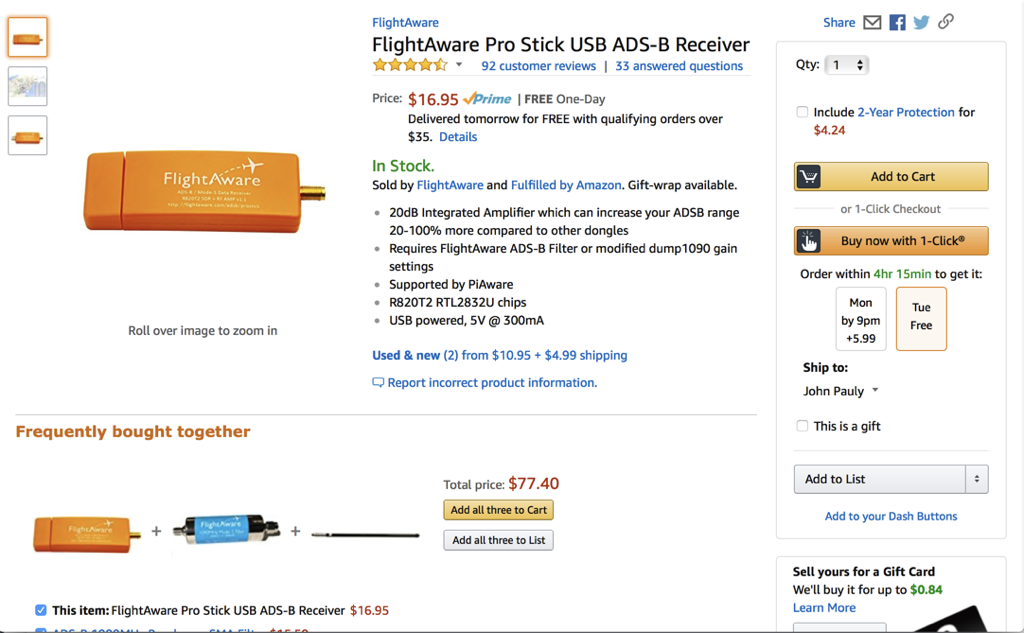Share product on Twitter
Image resolution: width=1024 pixels, height=633 pixels.
point(921,22)
